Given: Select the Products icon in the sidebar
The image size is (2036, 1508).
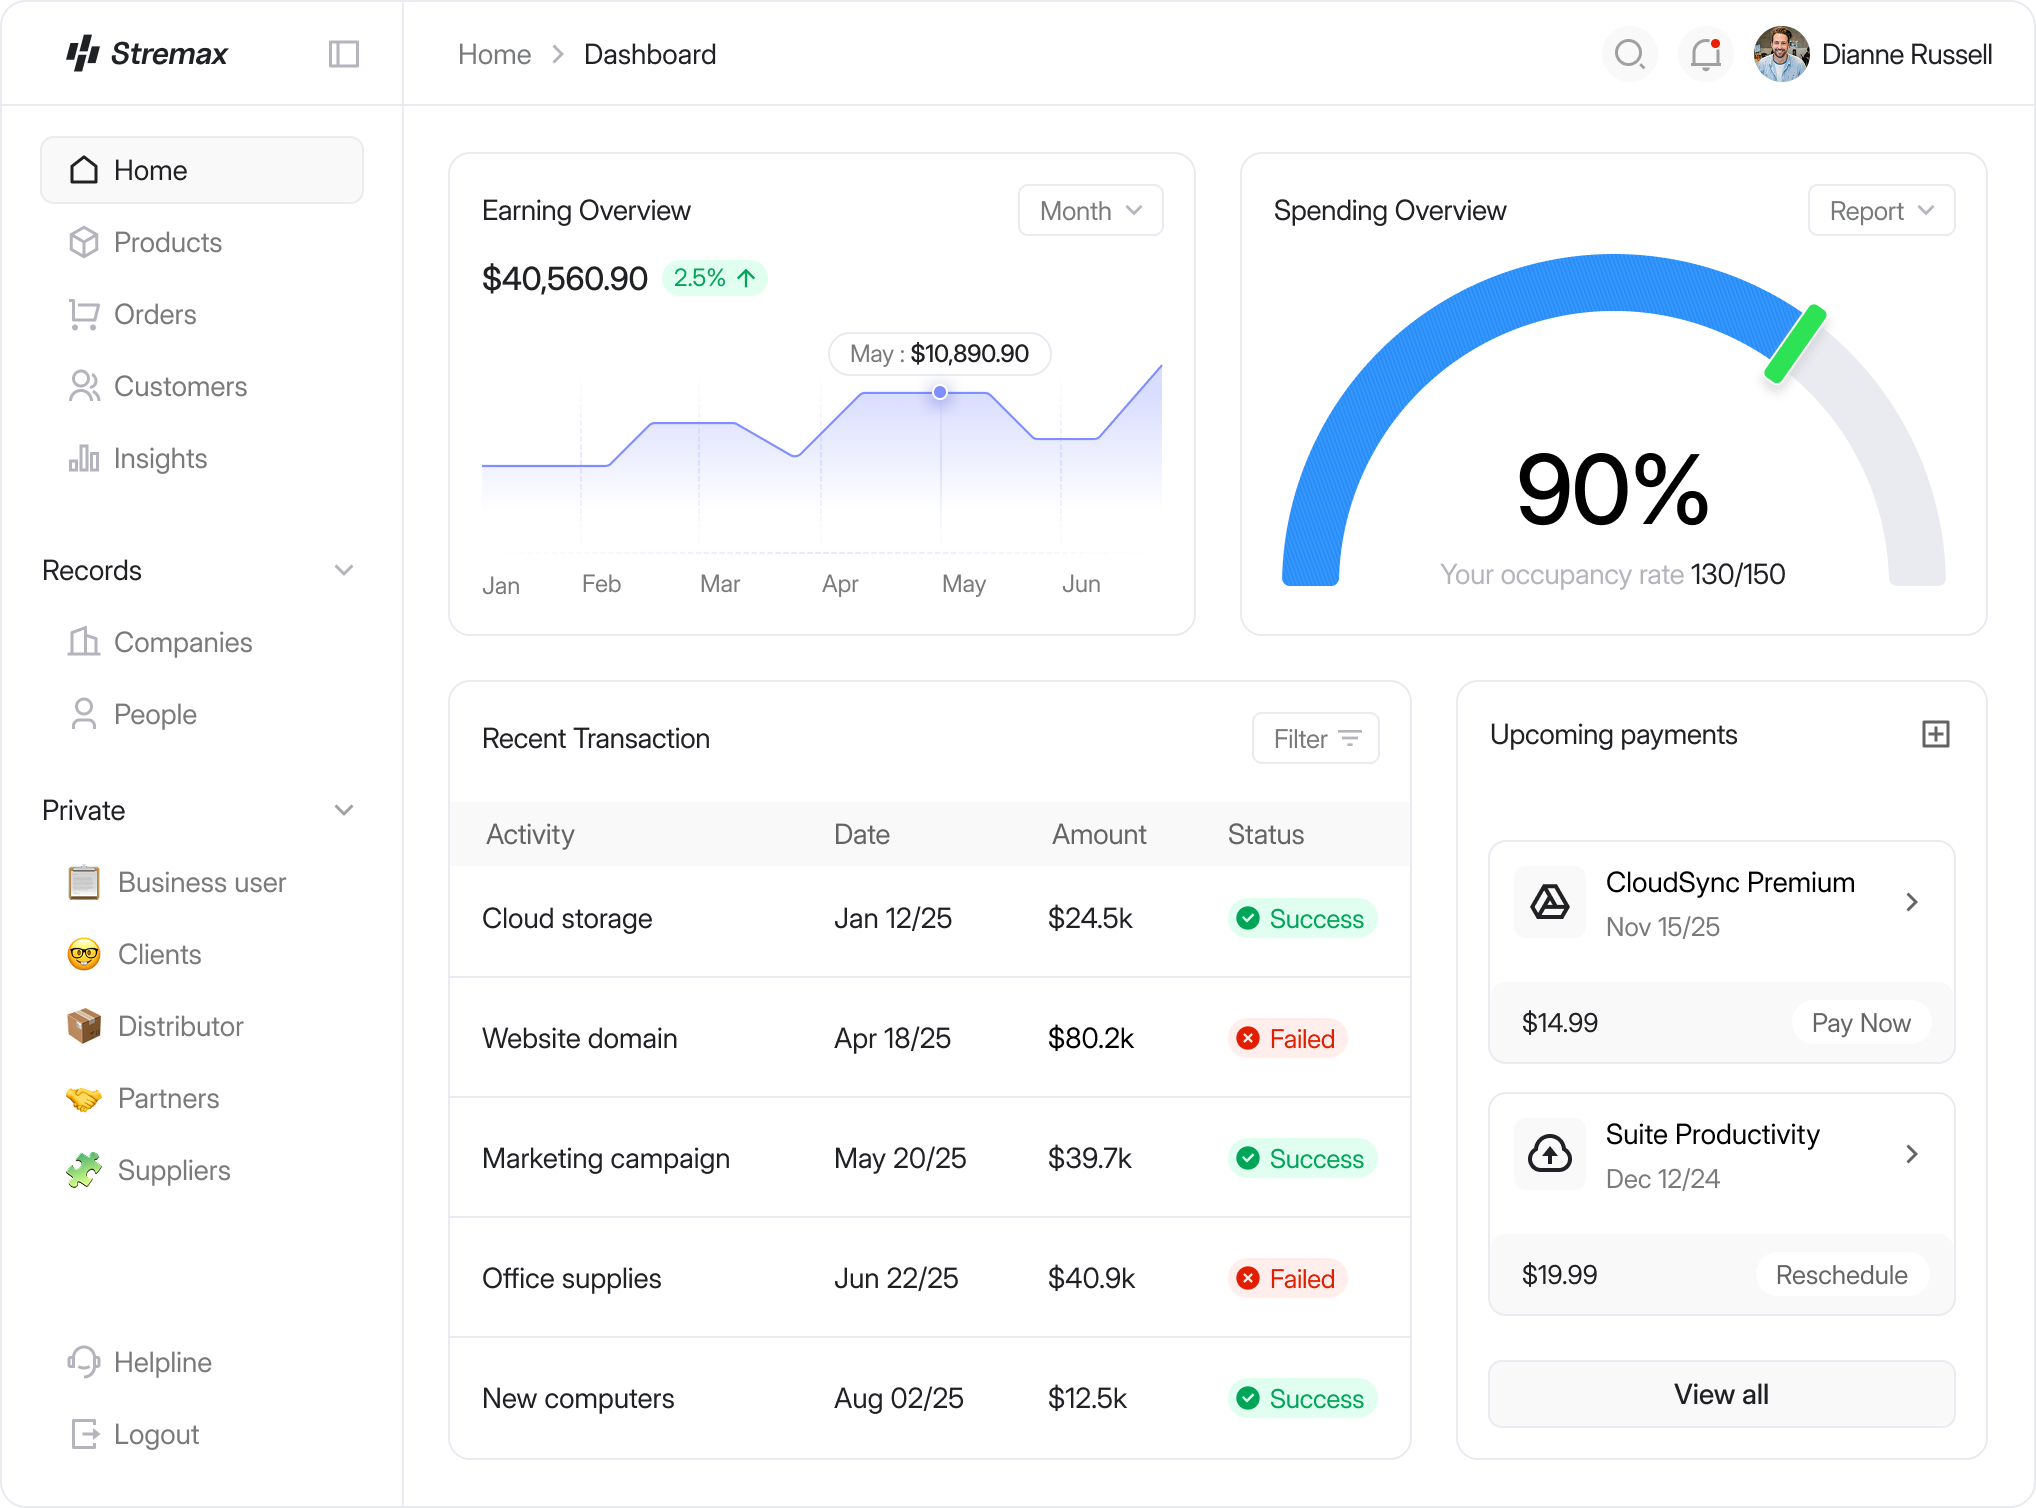Looking at the screenshot, I should point(84,242).
